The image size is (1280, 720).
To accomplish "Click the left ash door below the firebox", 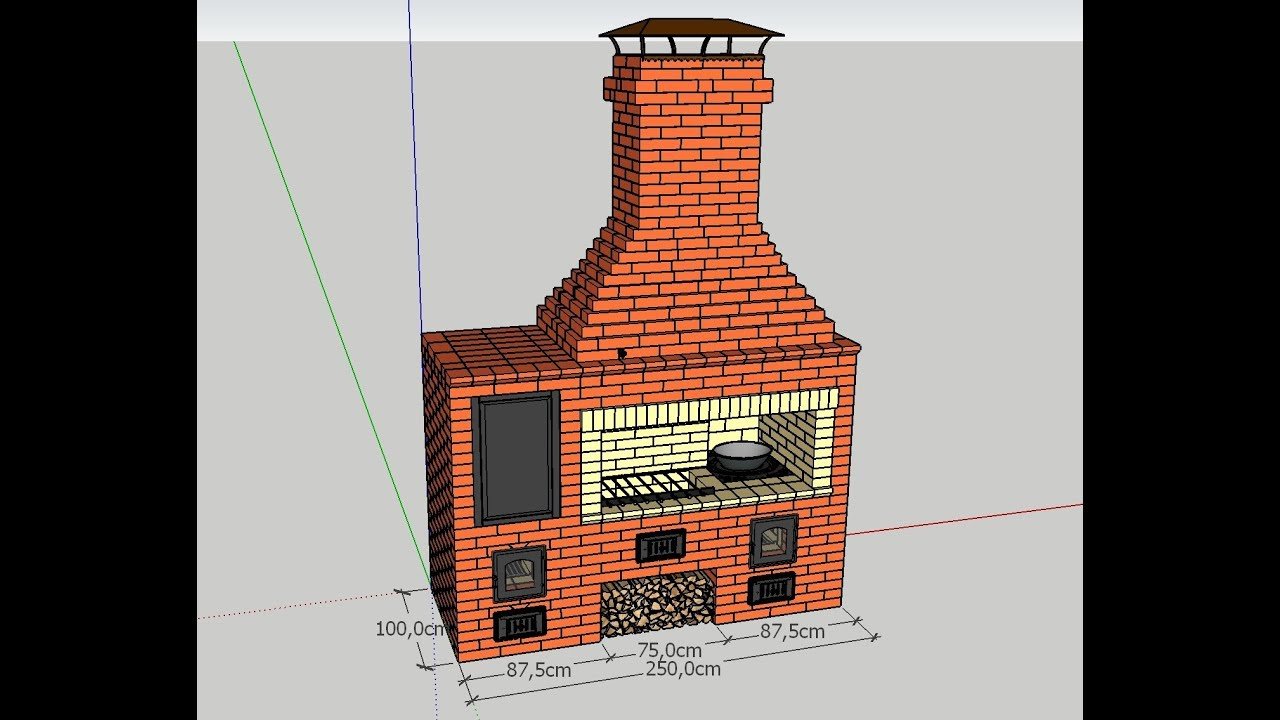I will [x=519, y=625].
